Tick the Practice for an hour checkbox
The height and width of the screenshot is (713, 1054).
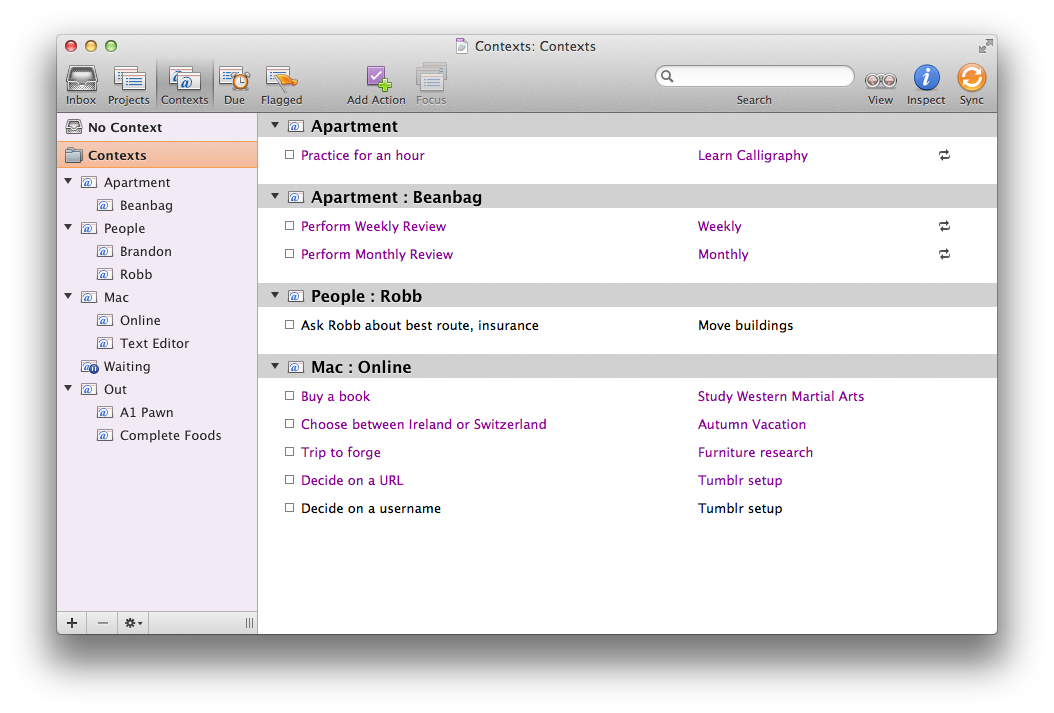pos(289,155)
